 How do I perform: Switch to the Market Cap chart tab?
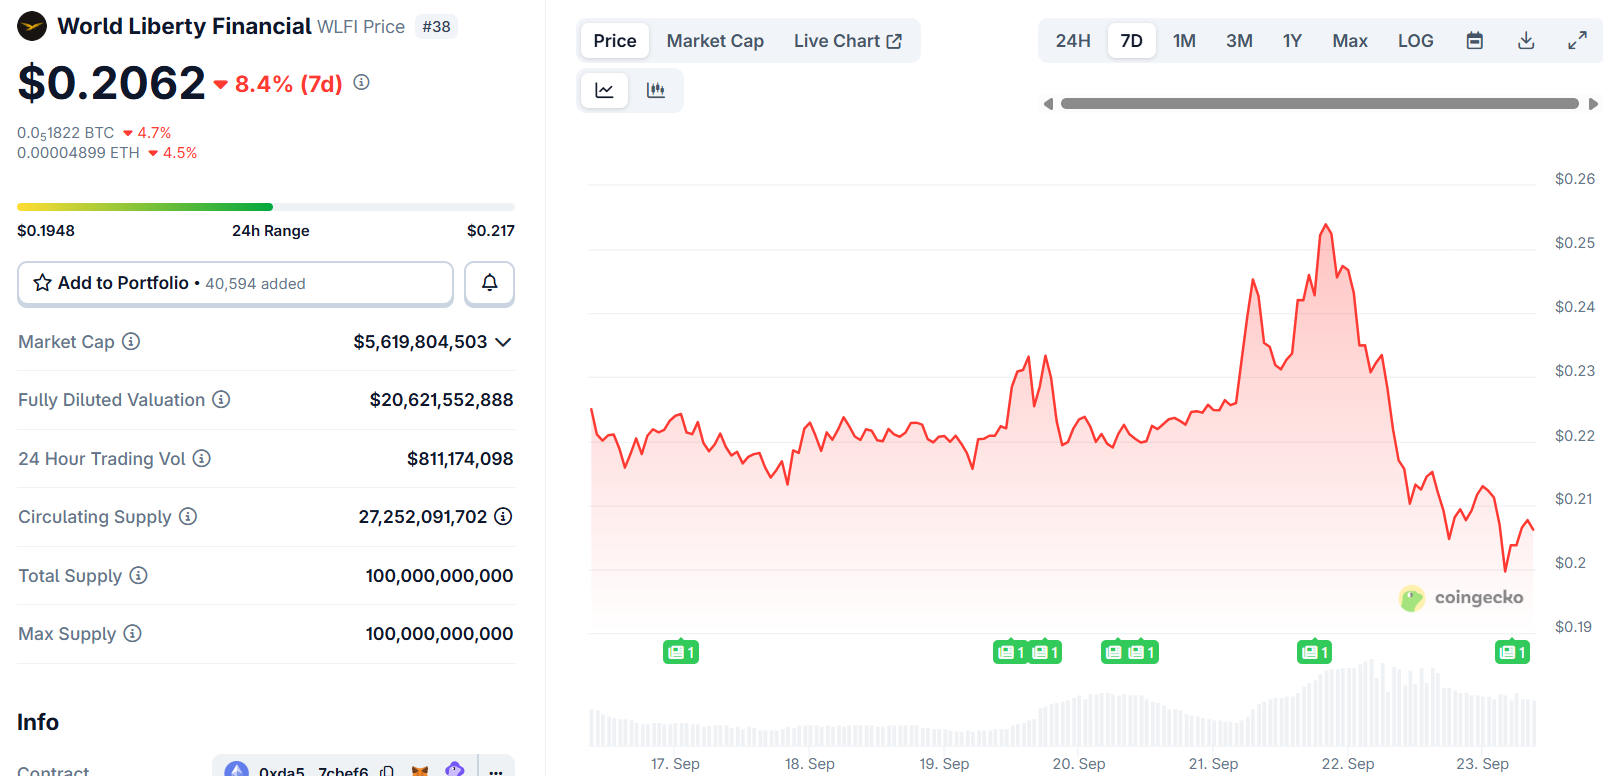pyautogui.click(x=715, y=41)
